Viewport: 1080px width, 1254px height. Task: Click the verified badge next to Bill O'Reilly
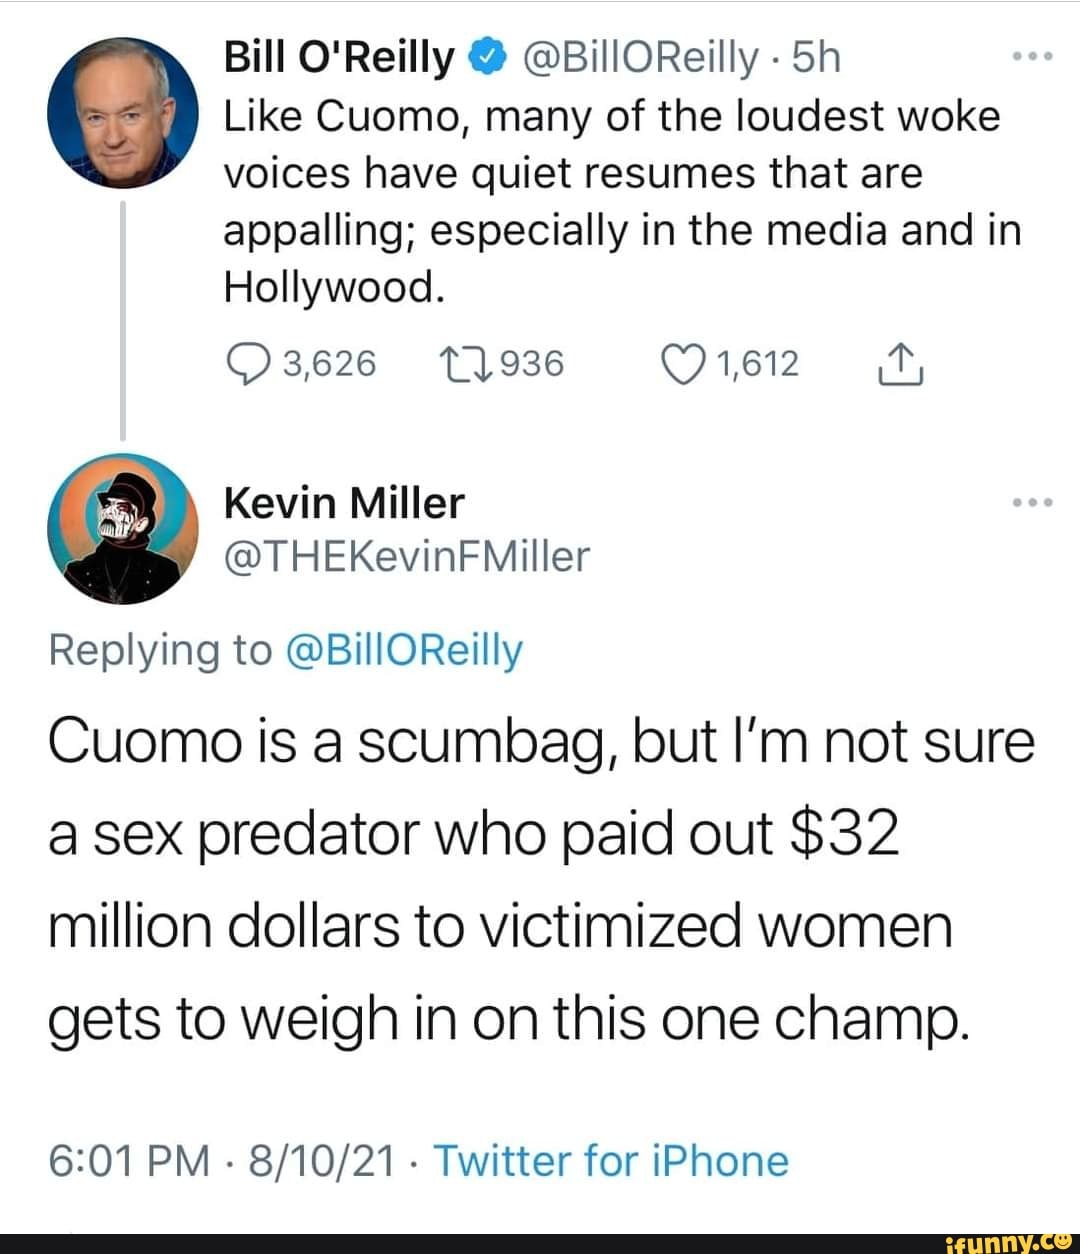tap(487, 55)
